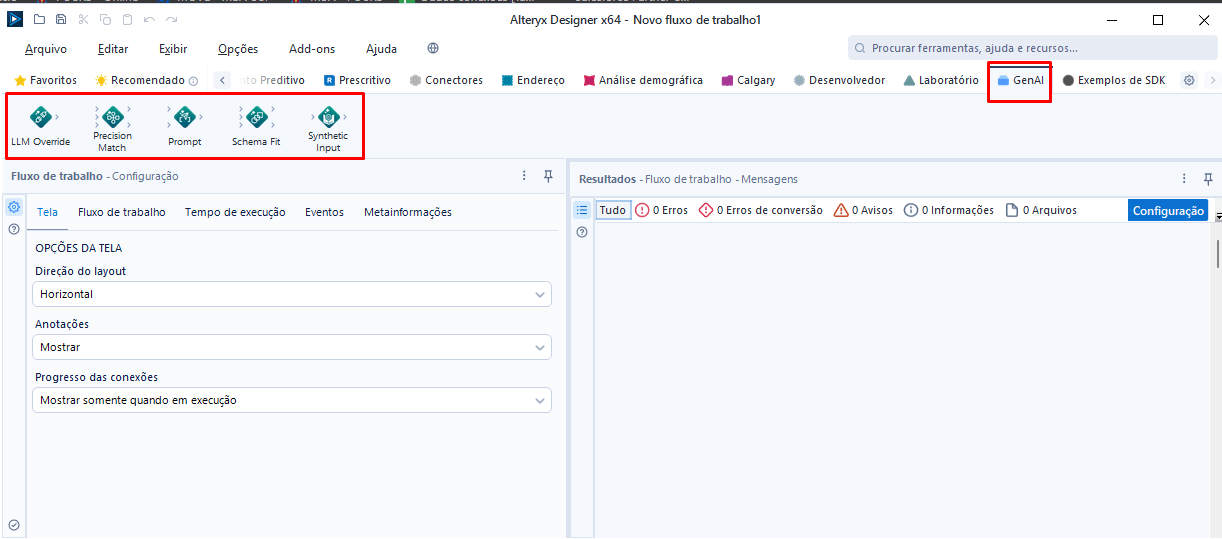
Task: Click the save workflow icon
Action: coord(61,20)
